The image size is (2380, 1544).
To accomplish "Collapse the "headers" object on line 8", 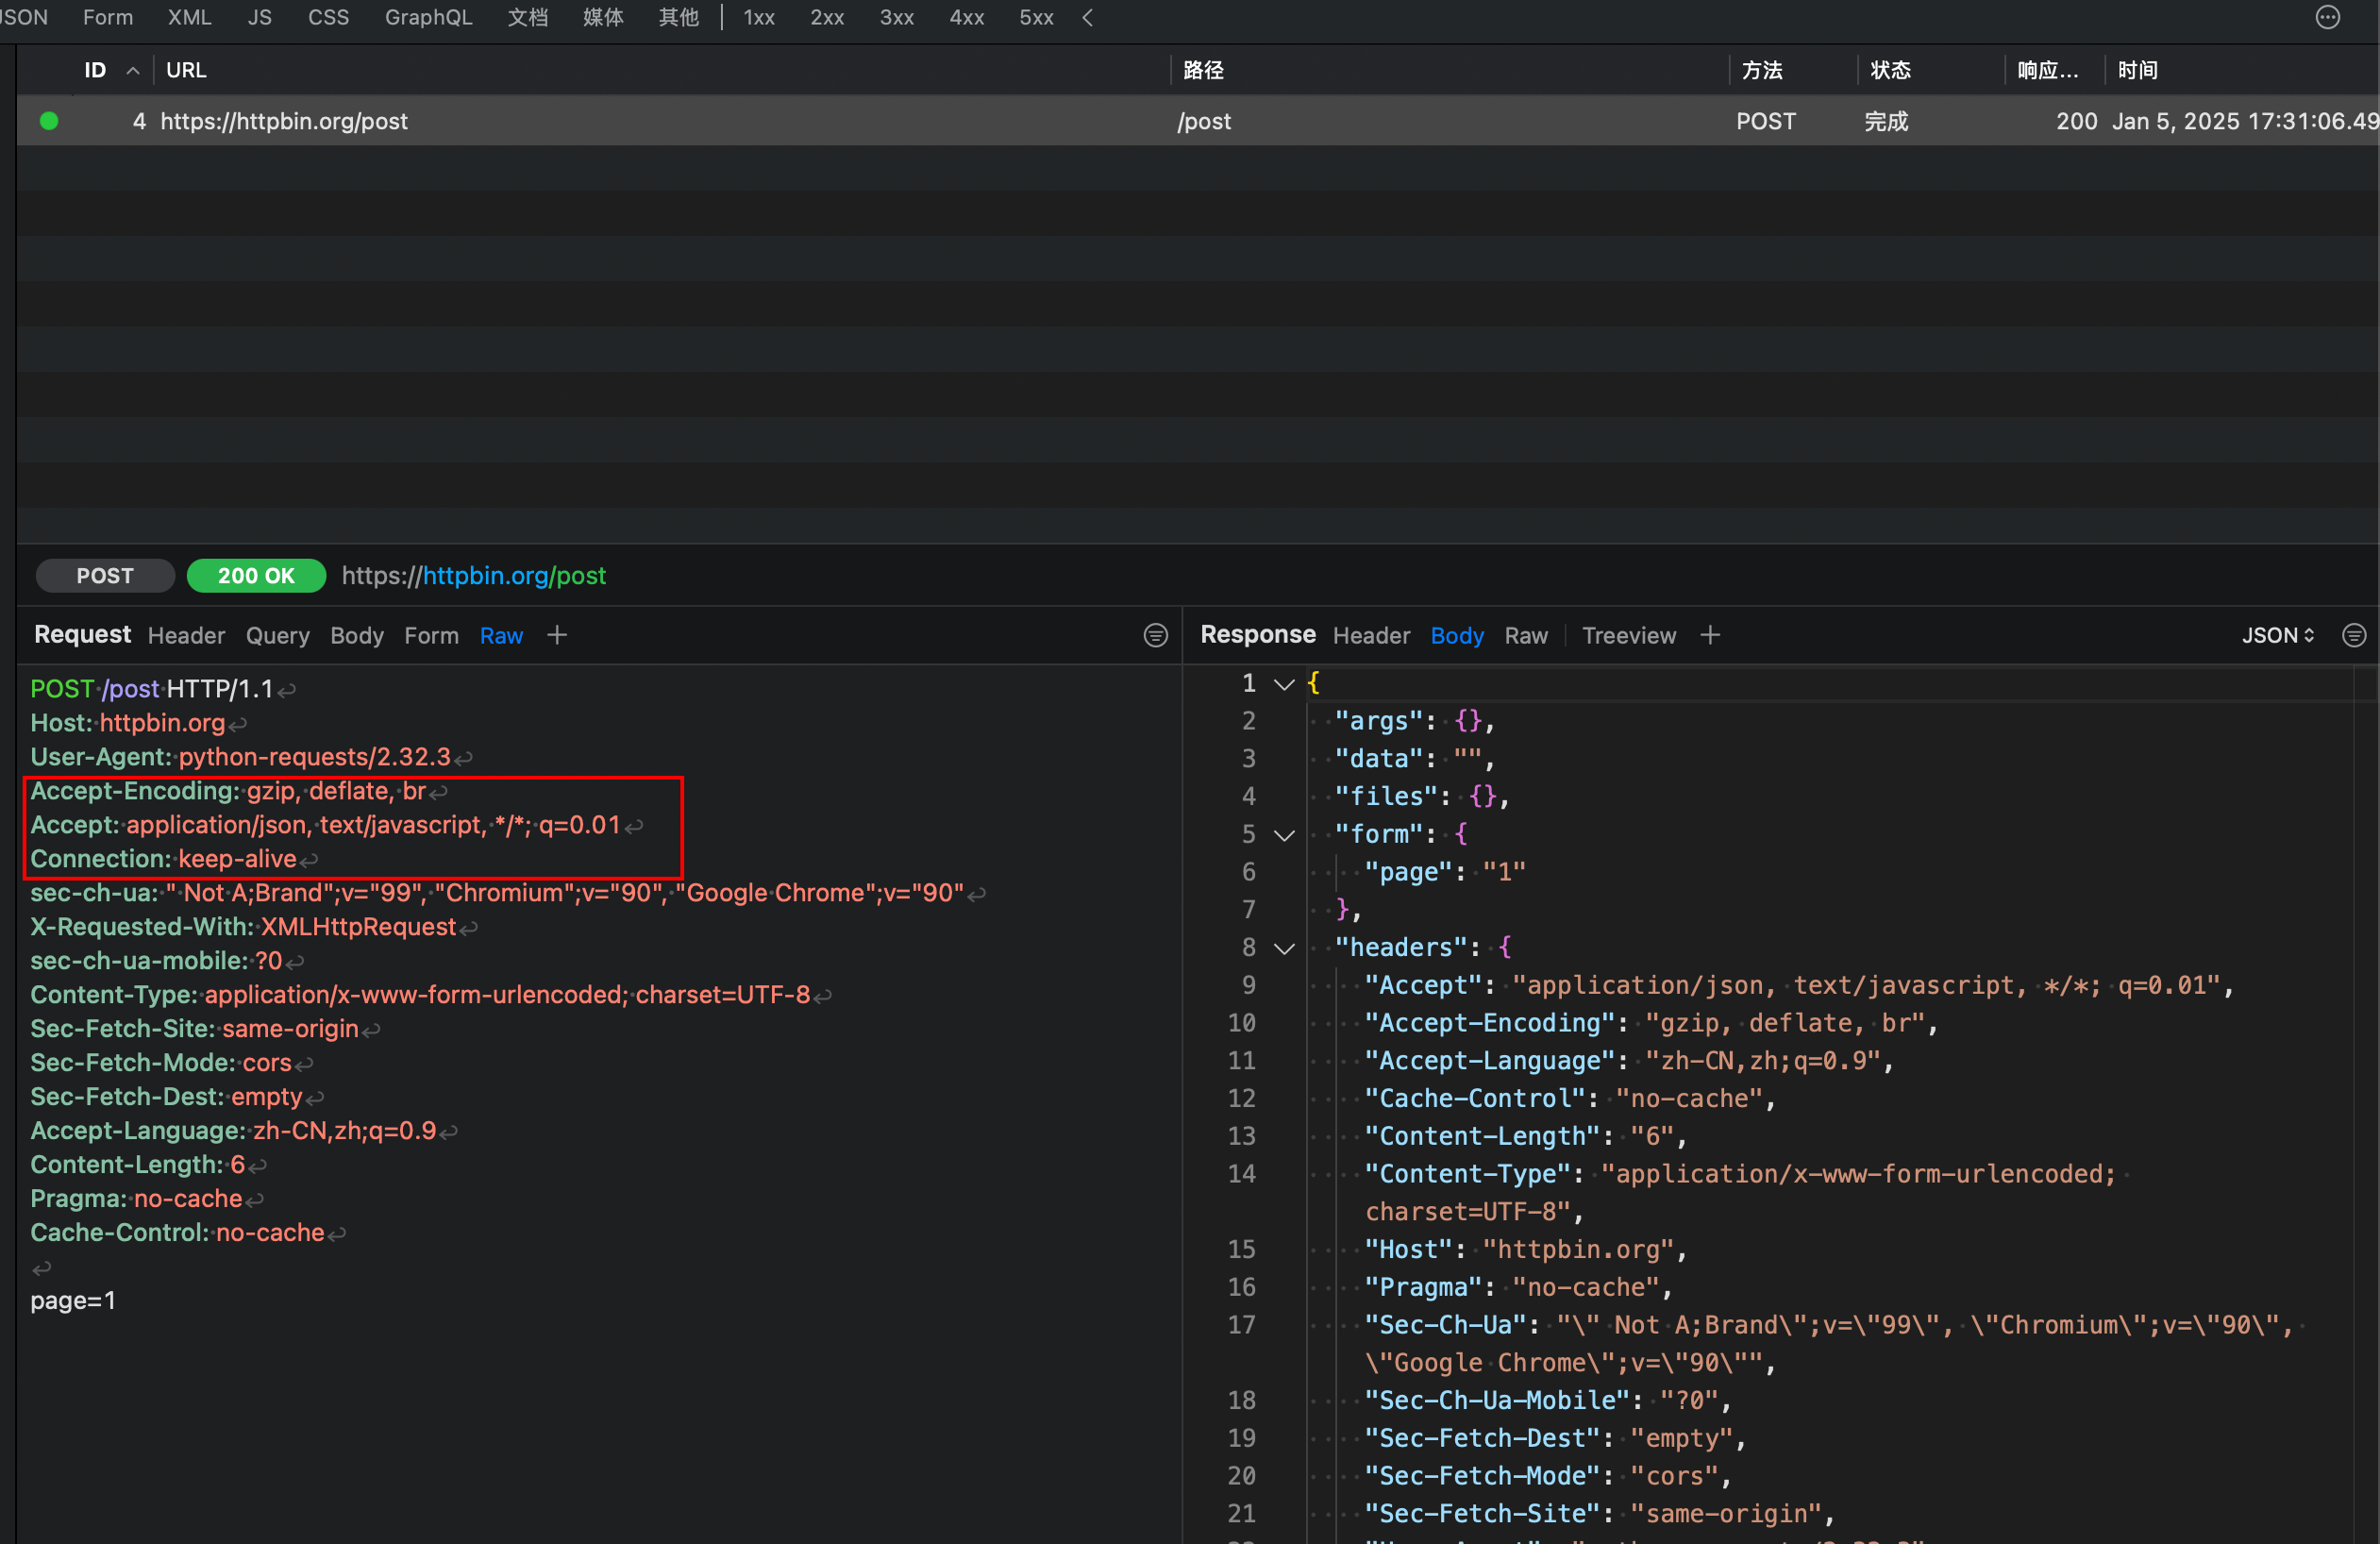I will coord(1284,948).
